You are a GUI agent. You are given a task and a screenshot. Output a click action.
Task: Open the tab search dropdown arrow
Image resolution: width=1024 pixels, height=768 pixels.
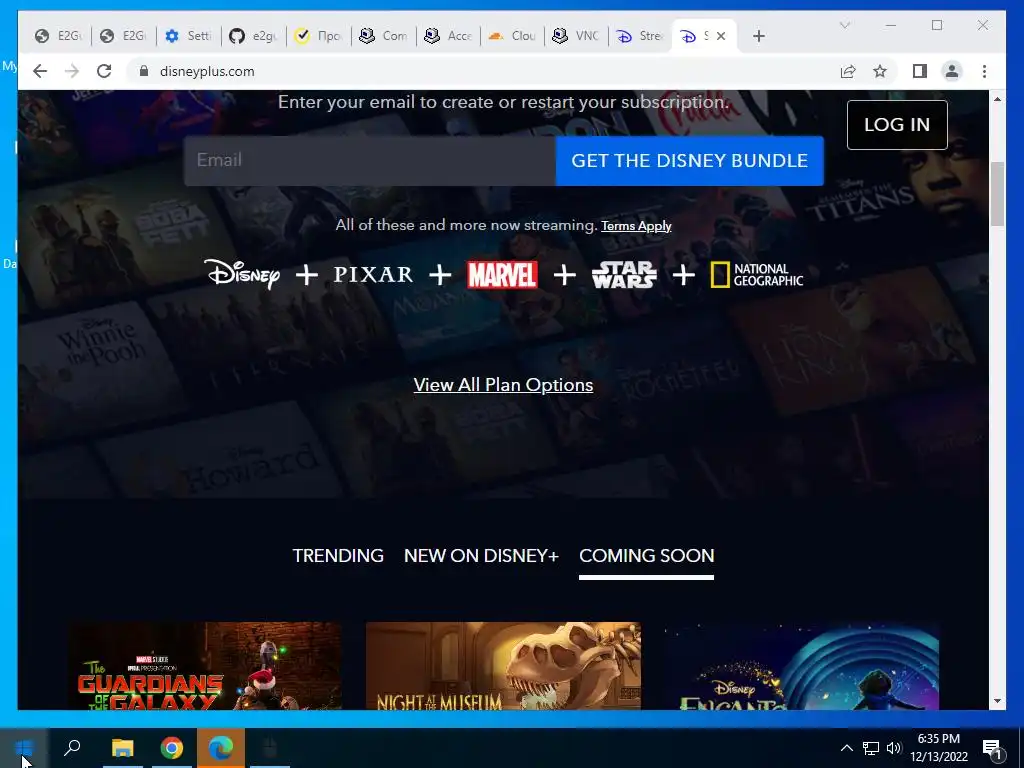coord(844,25)
